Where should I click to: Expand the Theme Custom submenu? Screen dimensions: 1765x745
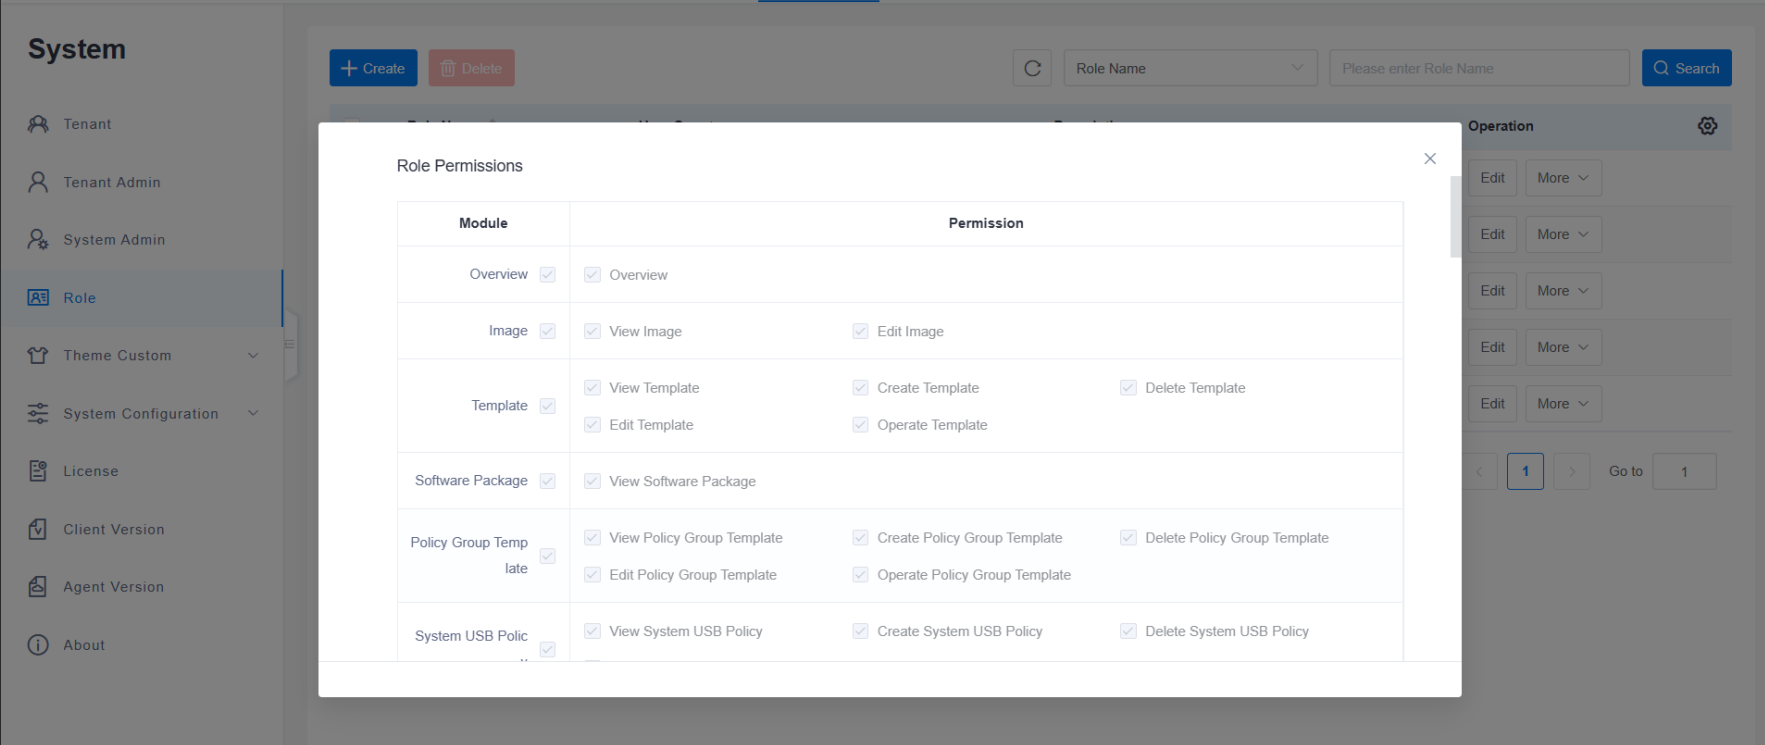click(253, 356)
